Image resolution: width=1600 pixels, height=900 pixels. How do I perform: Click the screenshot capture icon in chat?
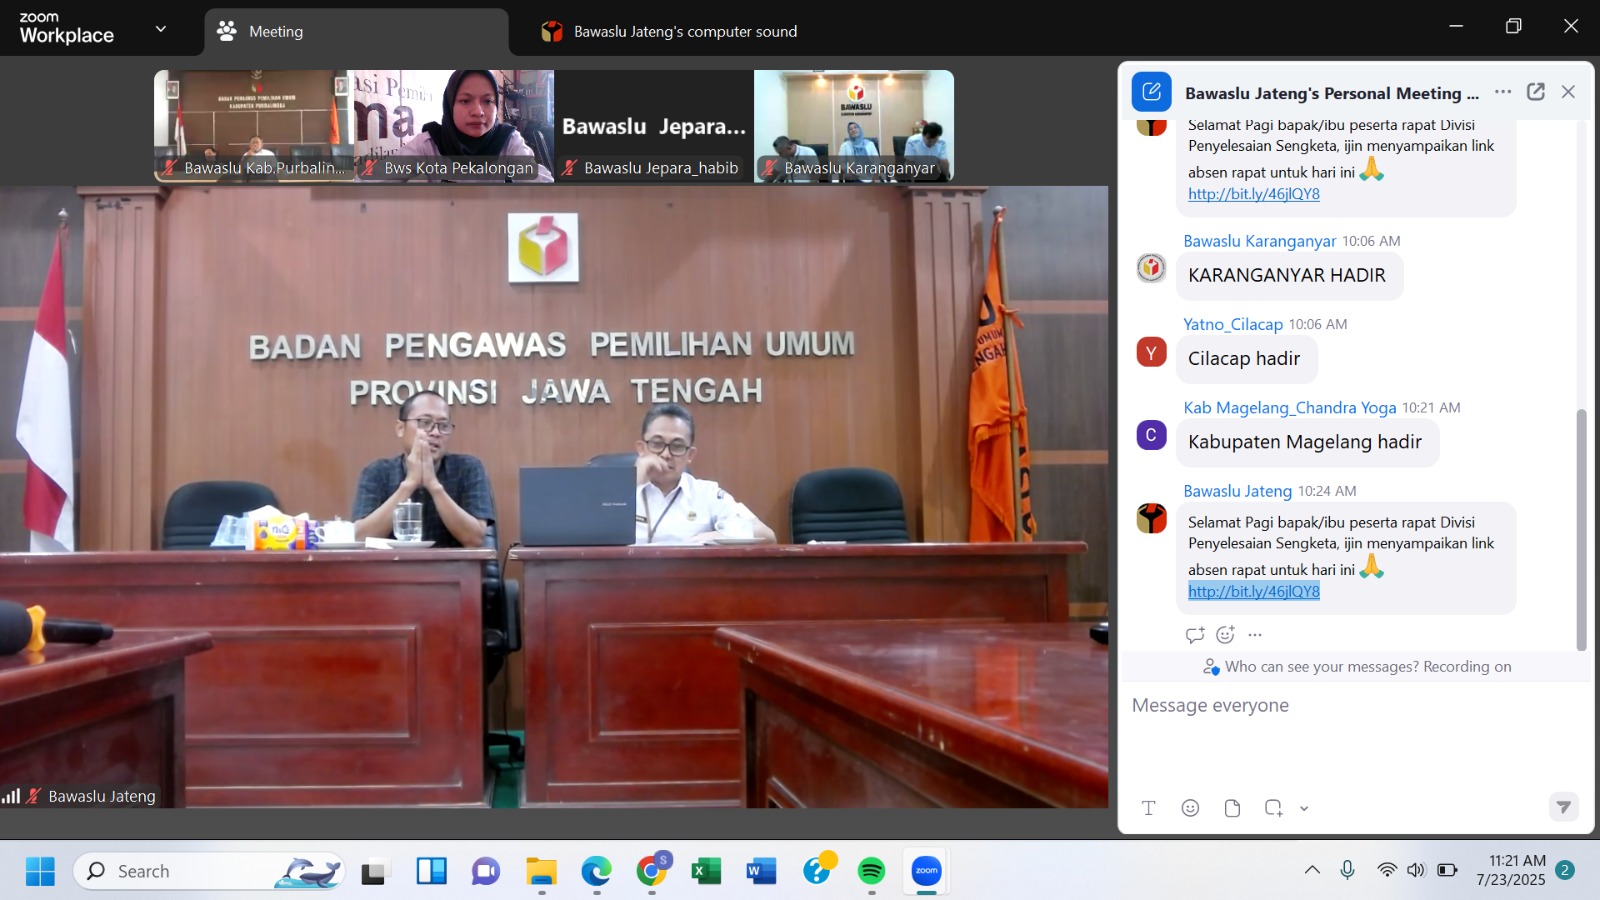pos(1273,808)
